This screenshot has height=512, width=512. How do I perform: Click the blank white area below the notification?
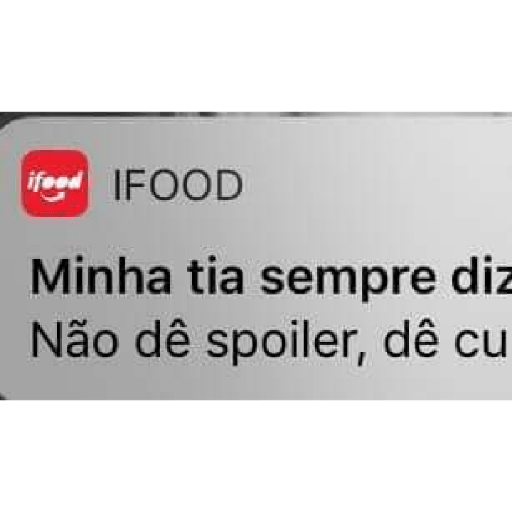click(256, 456)
